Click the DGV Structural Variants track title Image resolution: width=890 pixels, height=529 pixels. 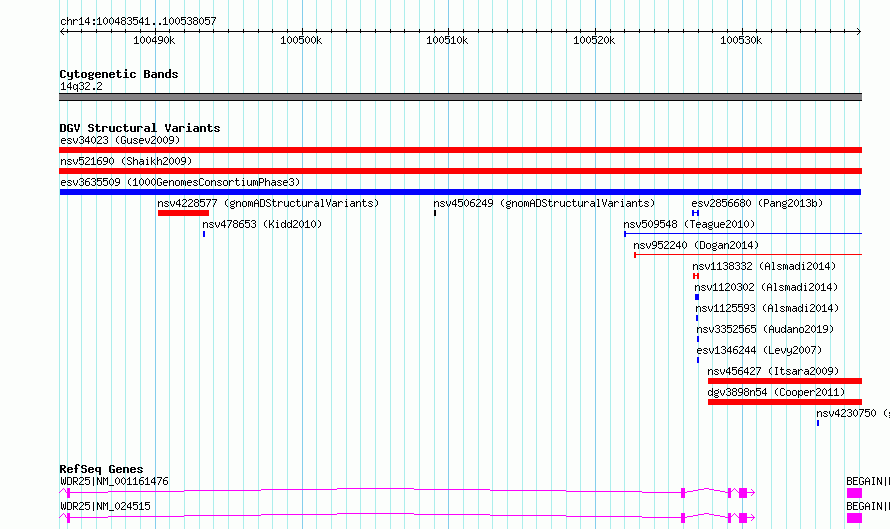coord(140,128)
